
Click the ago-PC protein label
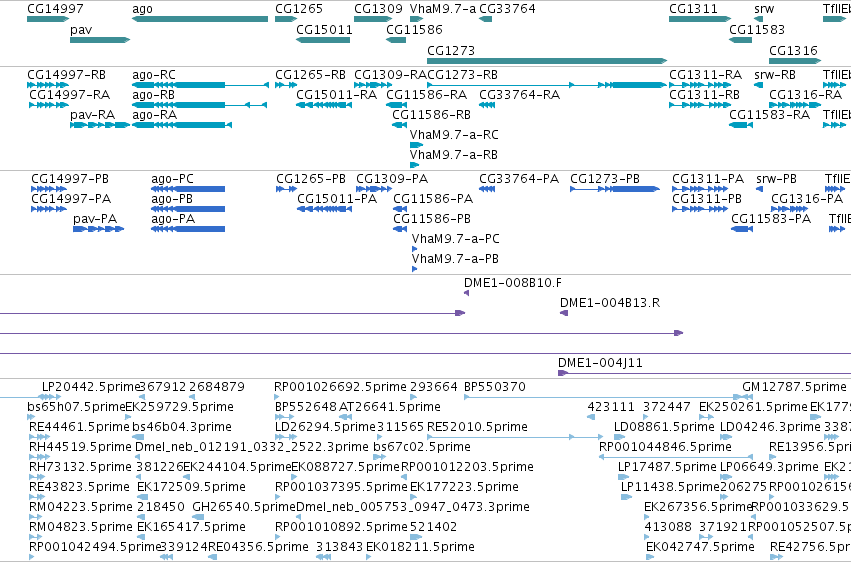pos(172,178)
